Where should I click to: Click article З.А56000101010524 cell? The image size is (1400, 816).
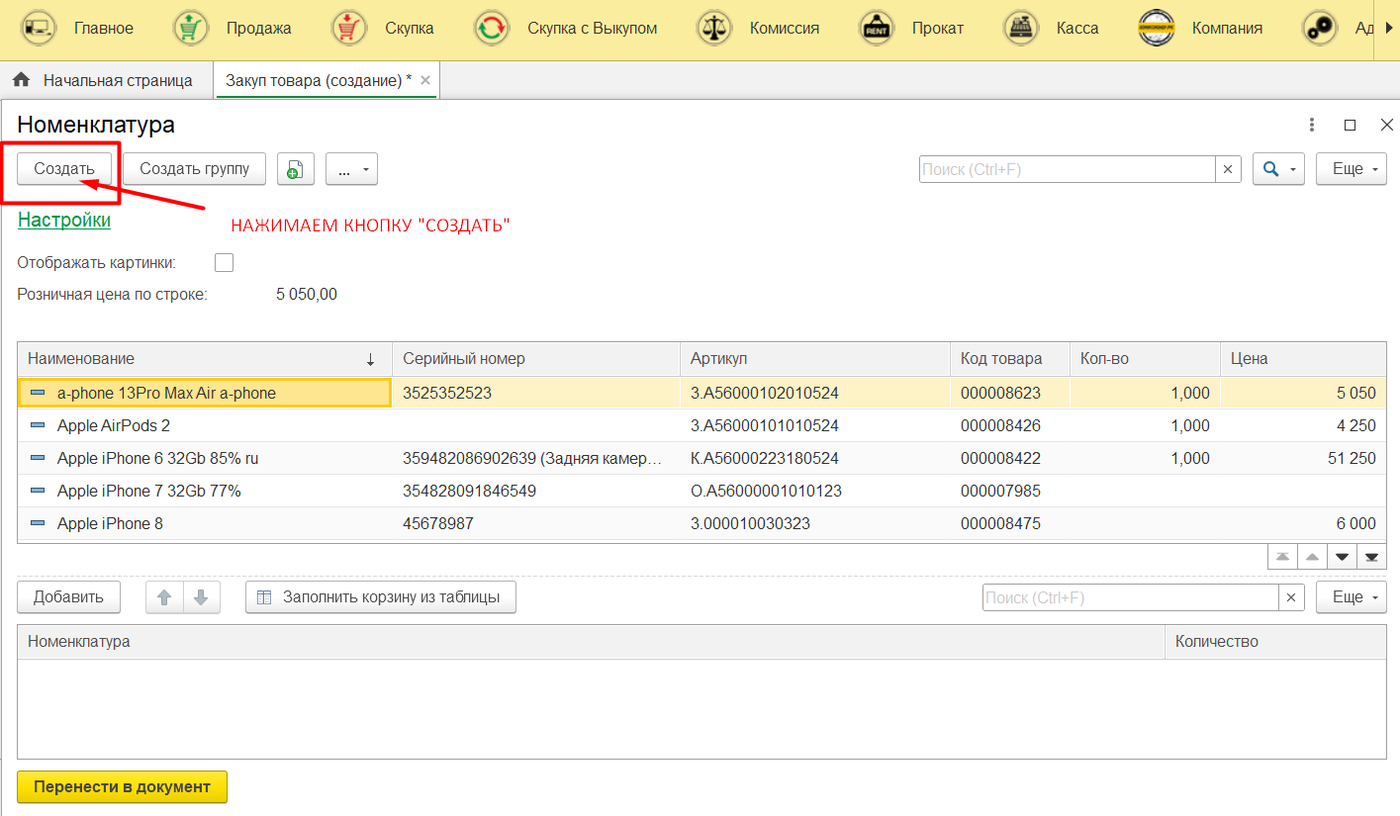pyautogui.click(x=814, y=426)
